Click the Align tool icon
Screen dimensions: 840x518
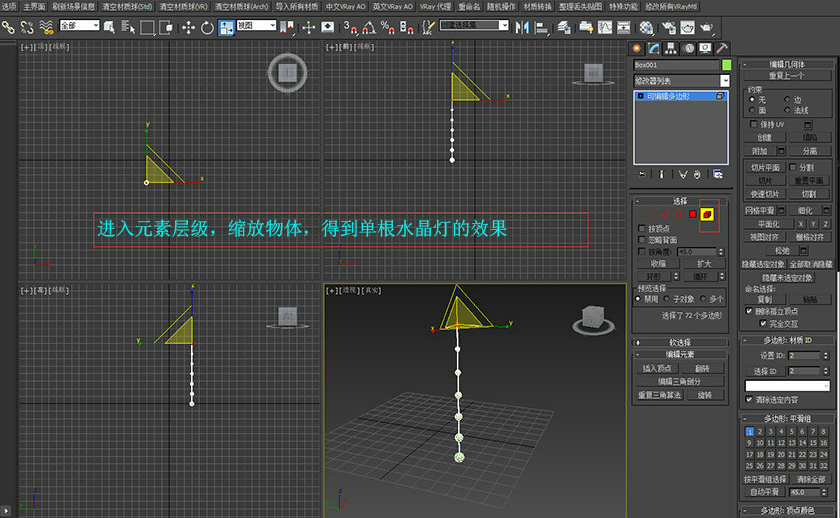pos(542,27)
